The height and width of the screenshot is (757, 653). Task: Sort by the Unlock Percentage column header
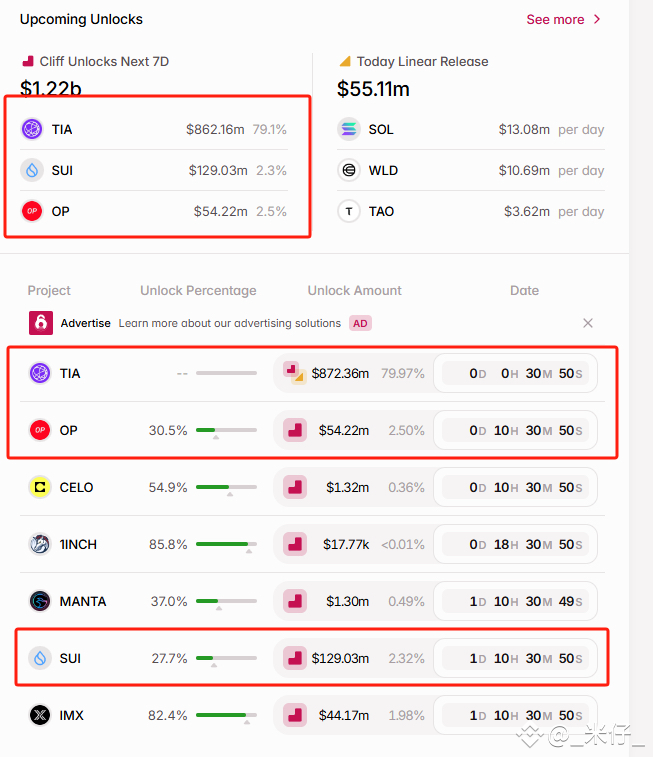point(198,291)
